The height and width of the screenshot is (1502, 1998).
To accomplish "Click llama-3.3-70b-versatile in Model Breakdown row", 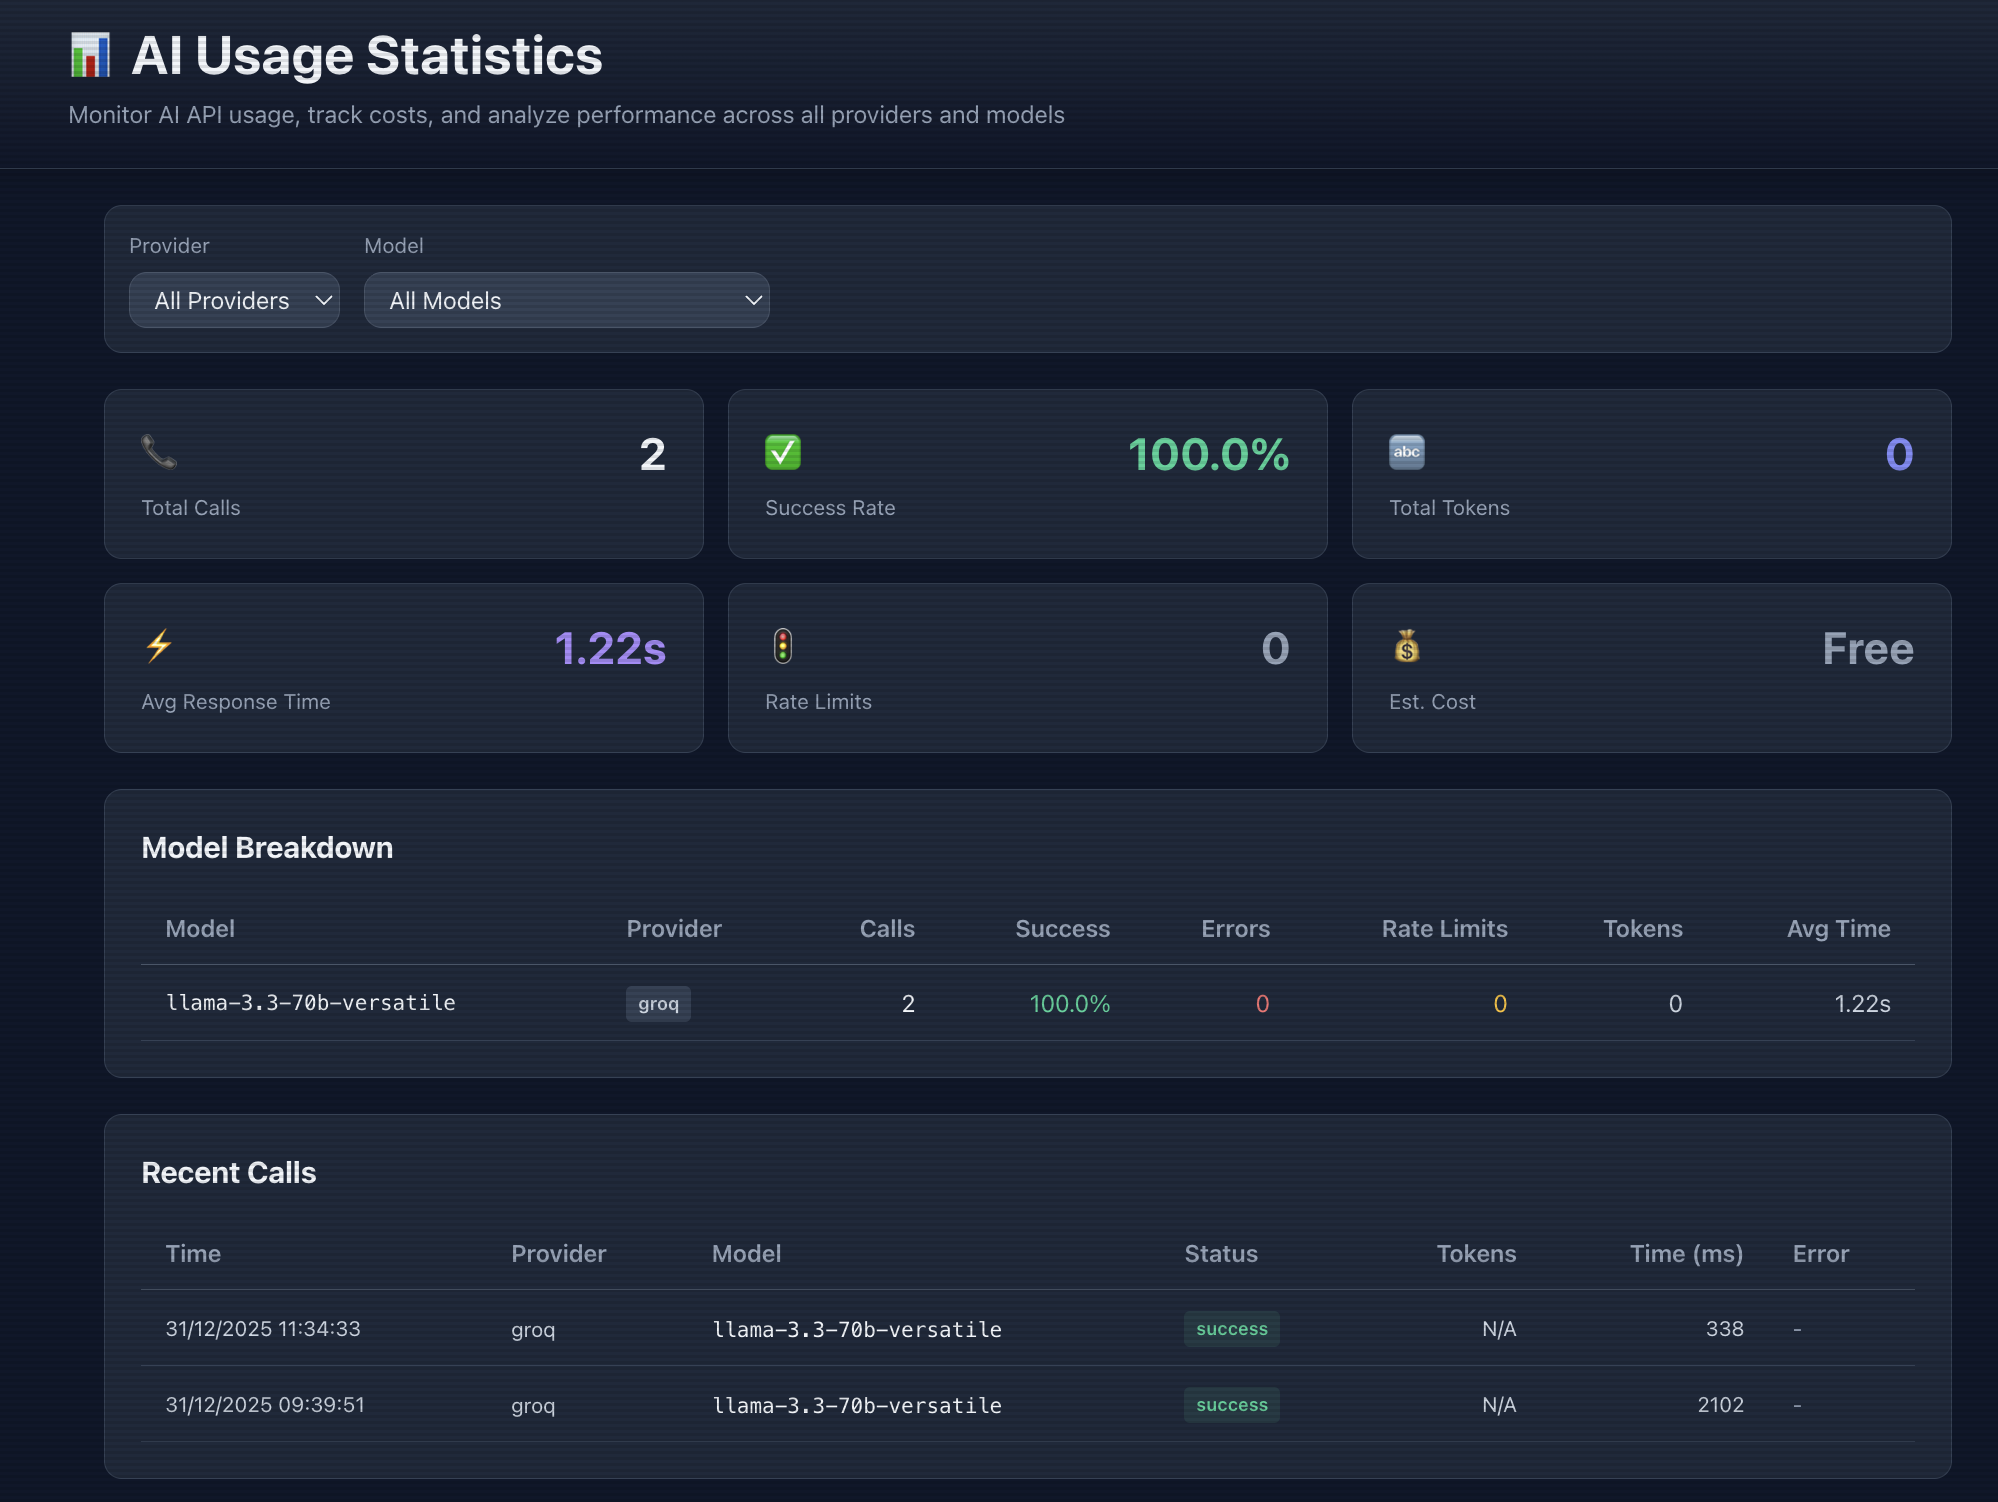I will pyautogui.click(x=310, y=1003).
